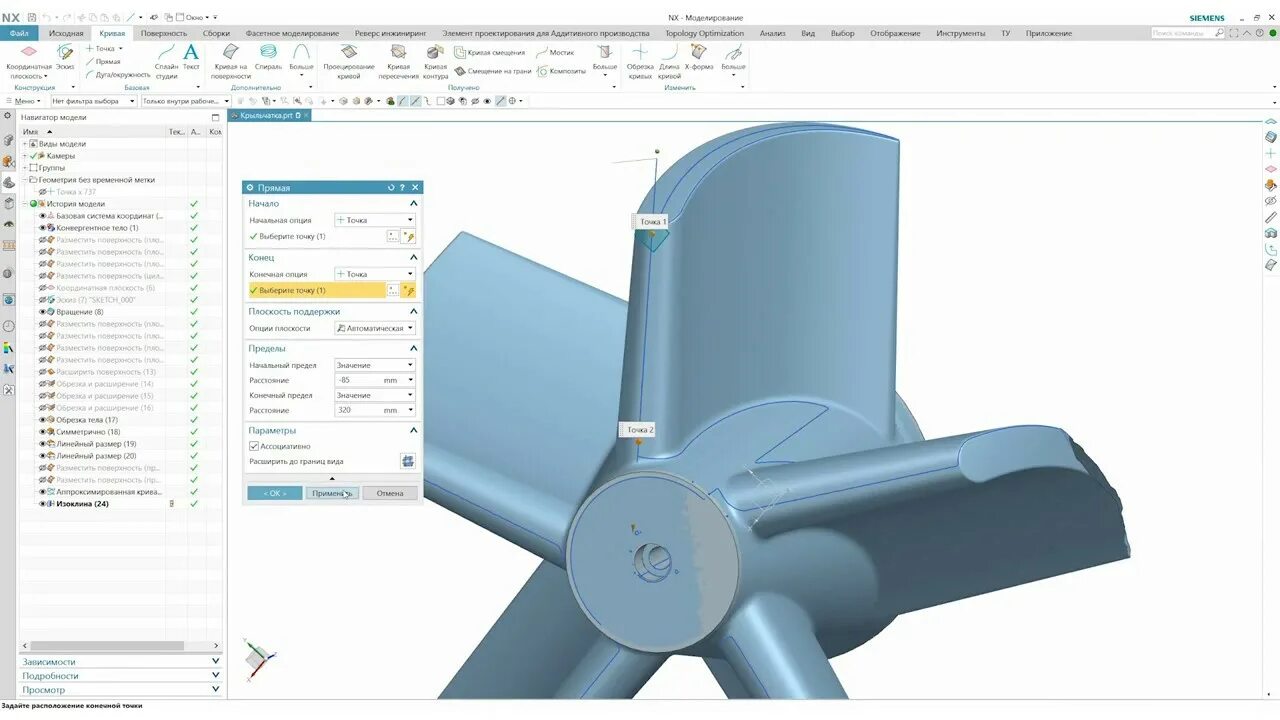Image resolution: width=1280 pixels, height=720 pixels.
Task: Reset the Прямая dialog
Action: [391, 187]
